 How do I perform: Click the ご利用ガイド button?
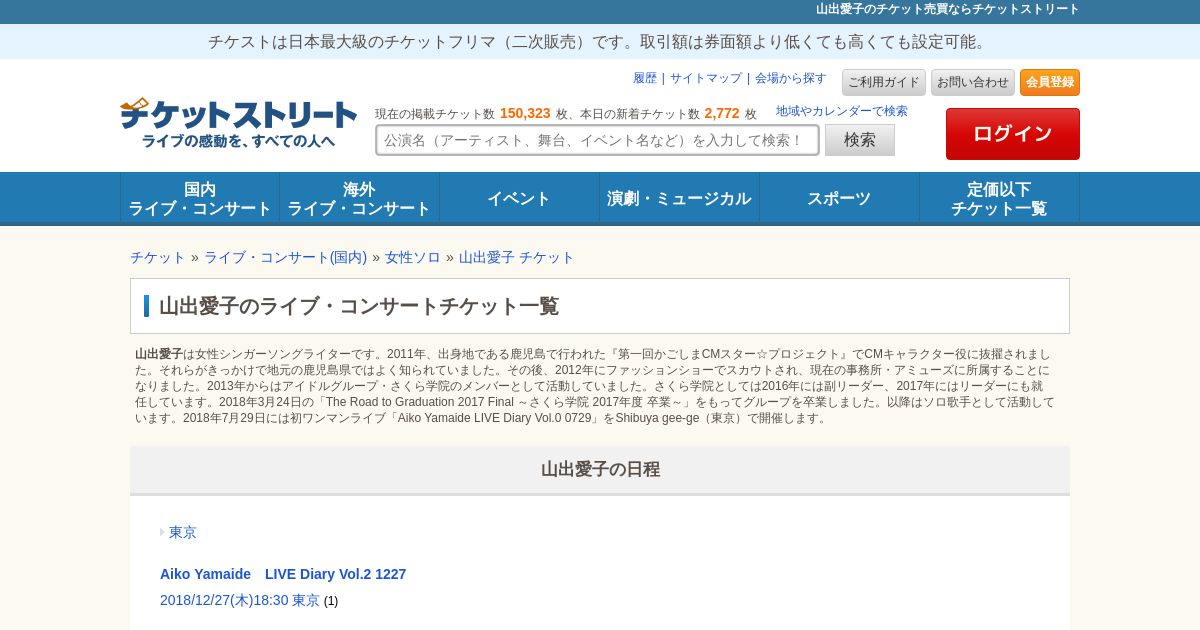point(884,82)
